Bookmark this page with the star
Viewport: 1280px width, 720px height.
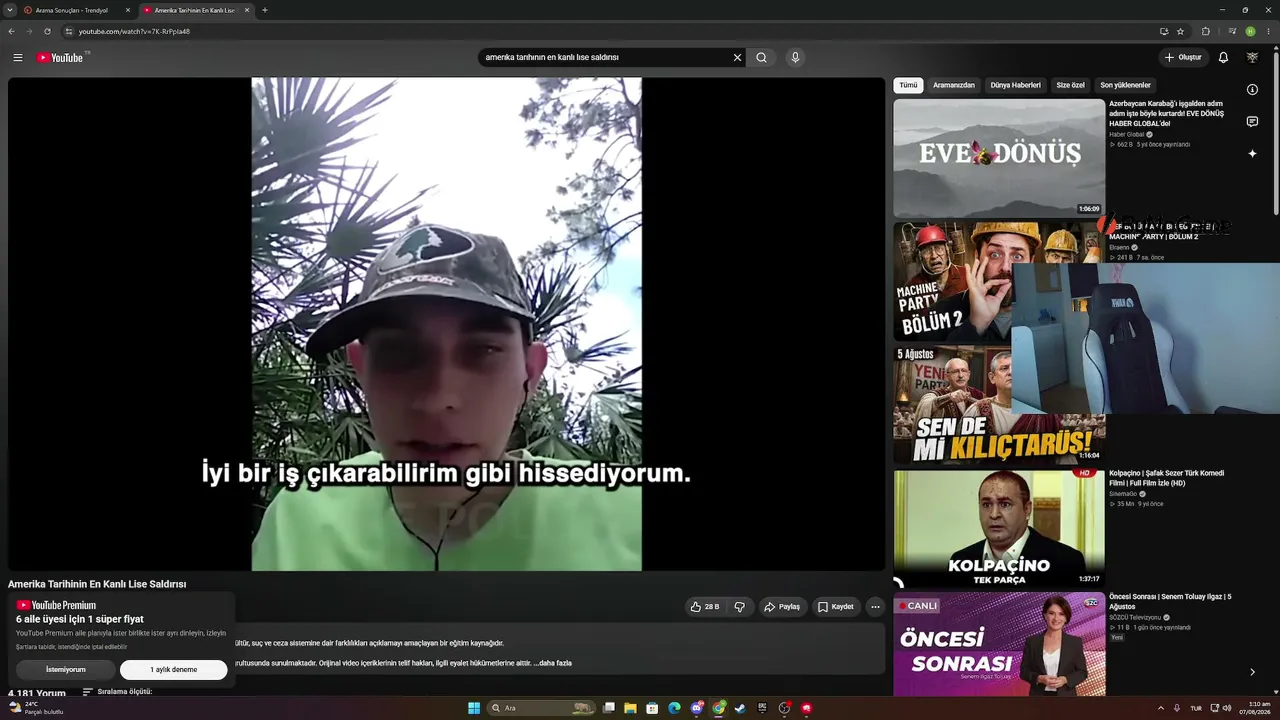click(x=1181, y=31)
